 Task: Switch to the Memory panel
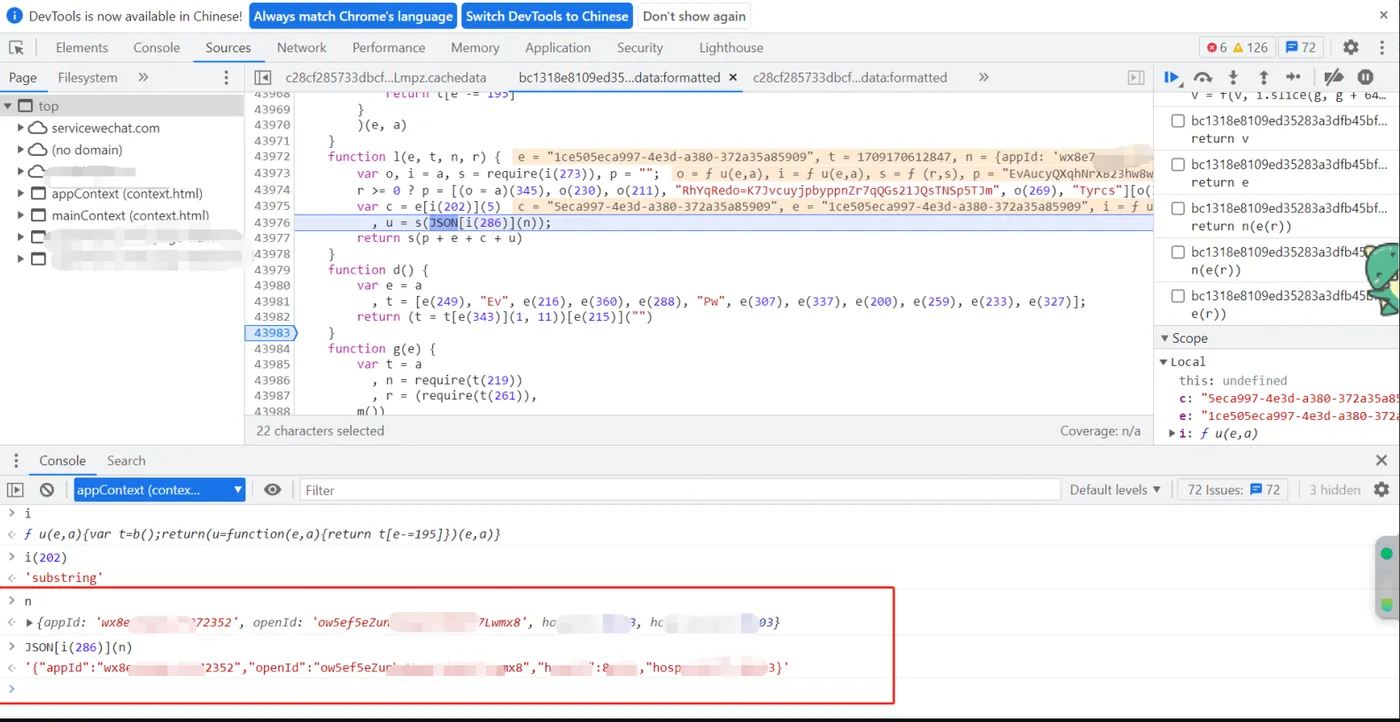(475, 47)
